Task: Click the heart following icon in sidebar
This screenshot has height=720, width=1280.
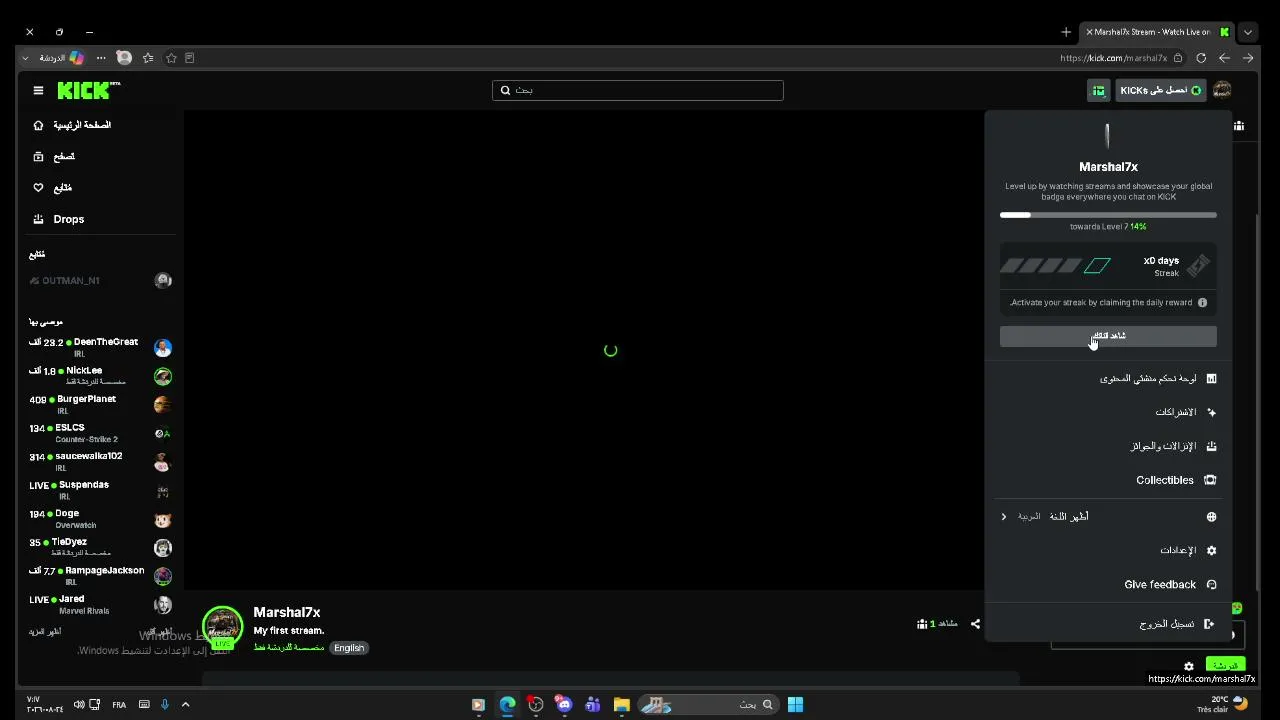Action: tap(38, 187)
